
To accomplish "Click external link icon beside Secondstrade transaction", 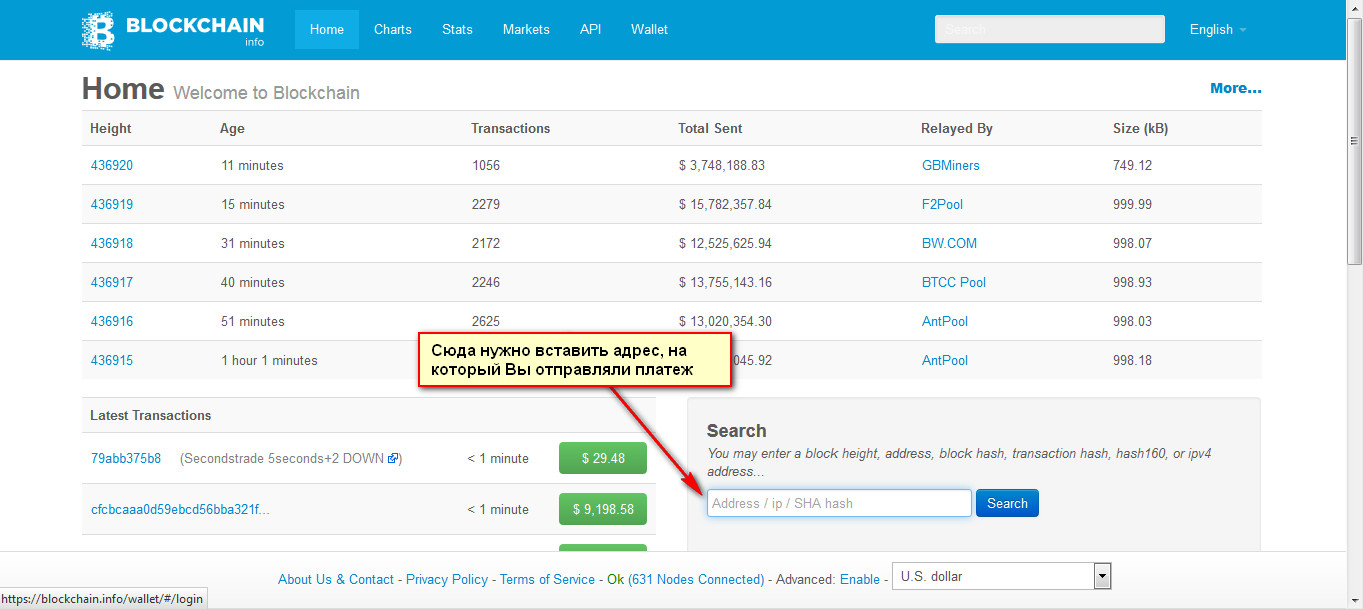I will 393,459.
